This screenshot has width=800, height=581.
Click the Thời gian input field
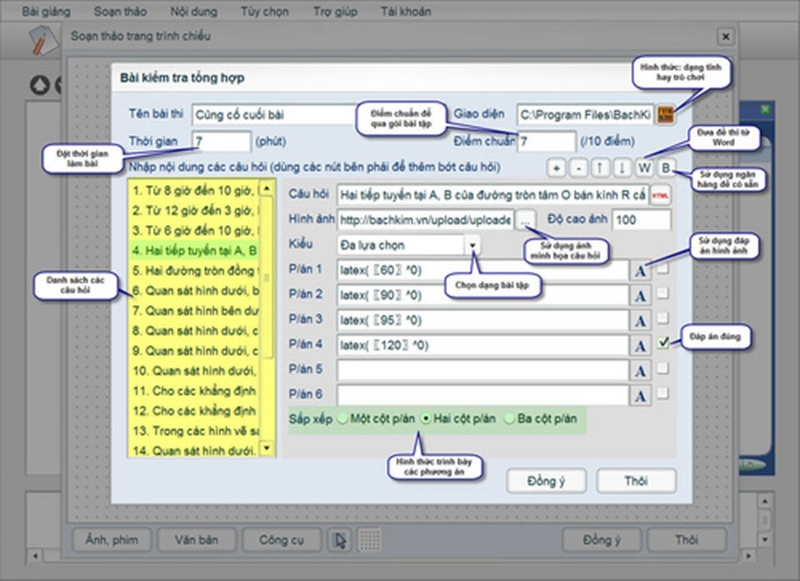221,141
